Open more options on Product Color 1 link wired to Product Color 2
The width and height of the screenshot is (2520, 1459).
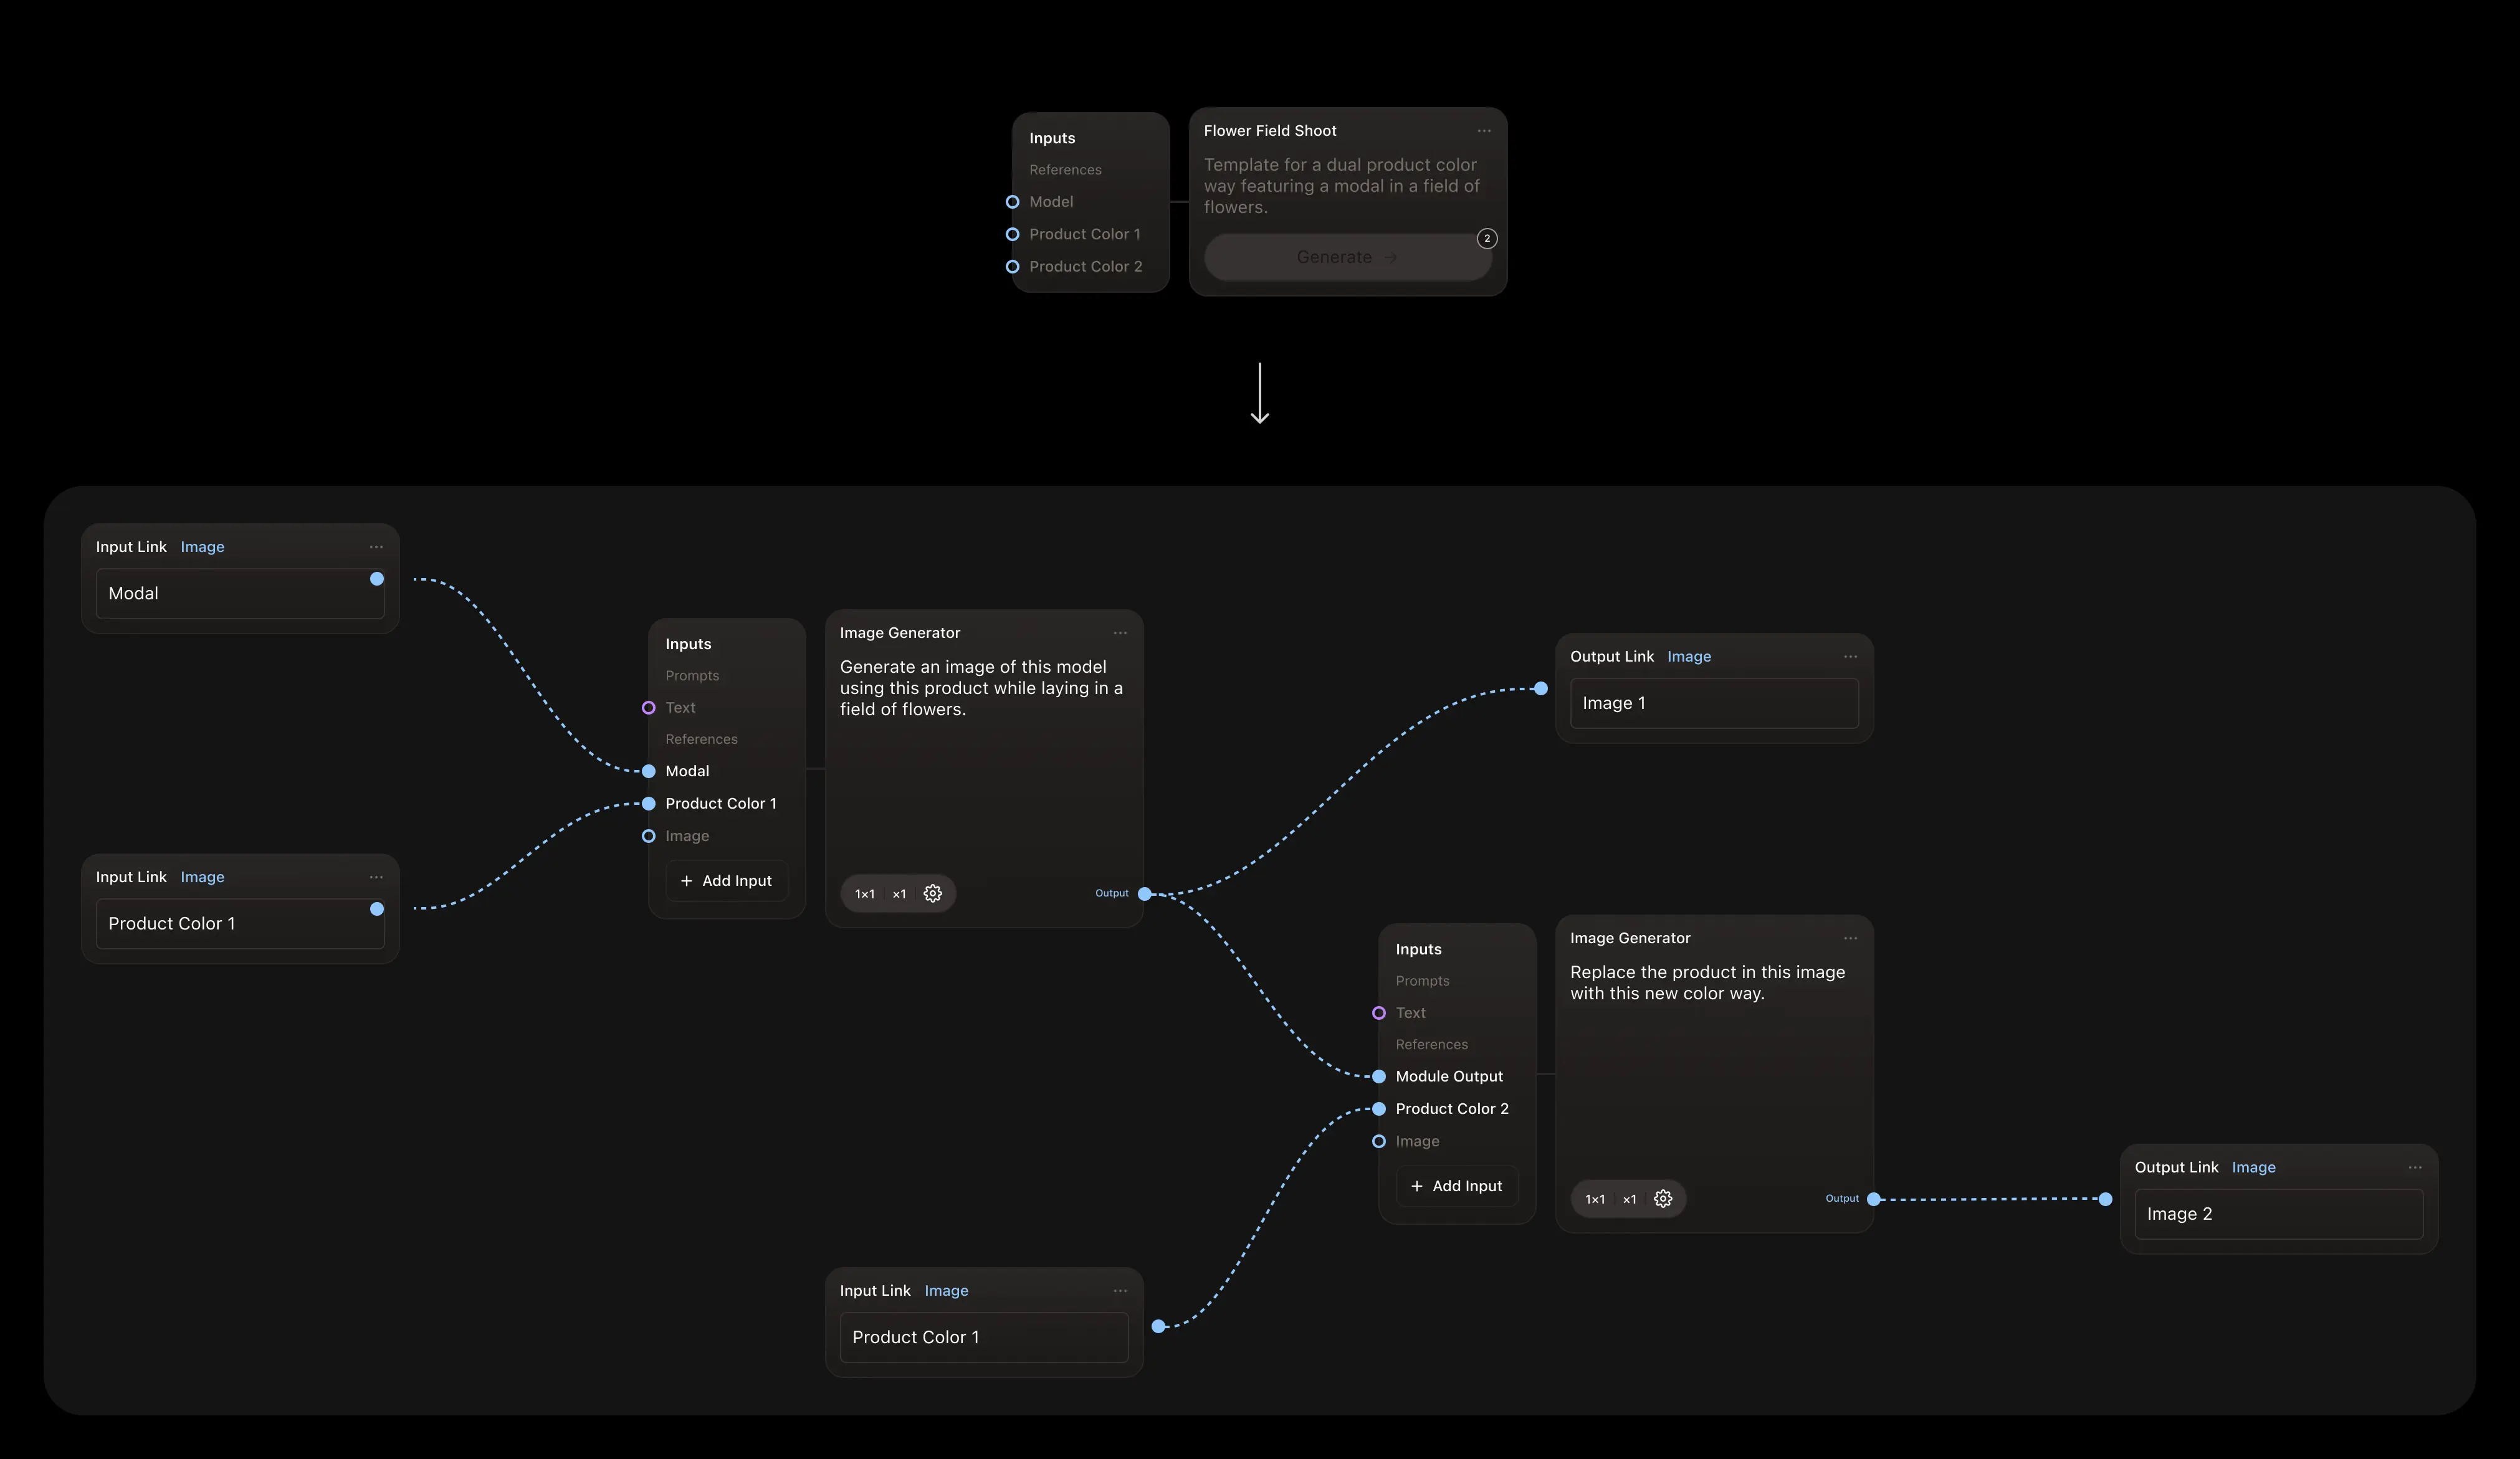click(1120, 1291)
